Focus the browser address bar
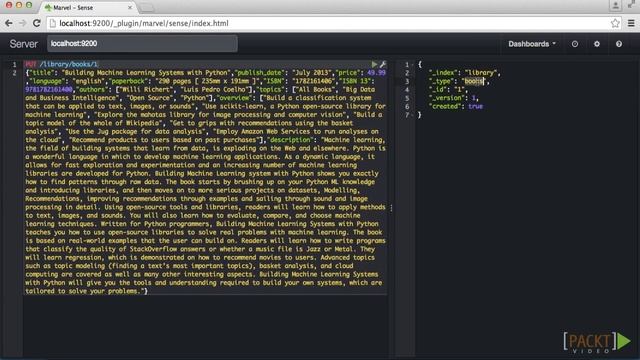This screenshot has height=360, width=640. click(x=334, y=23)
